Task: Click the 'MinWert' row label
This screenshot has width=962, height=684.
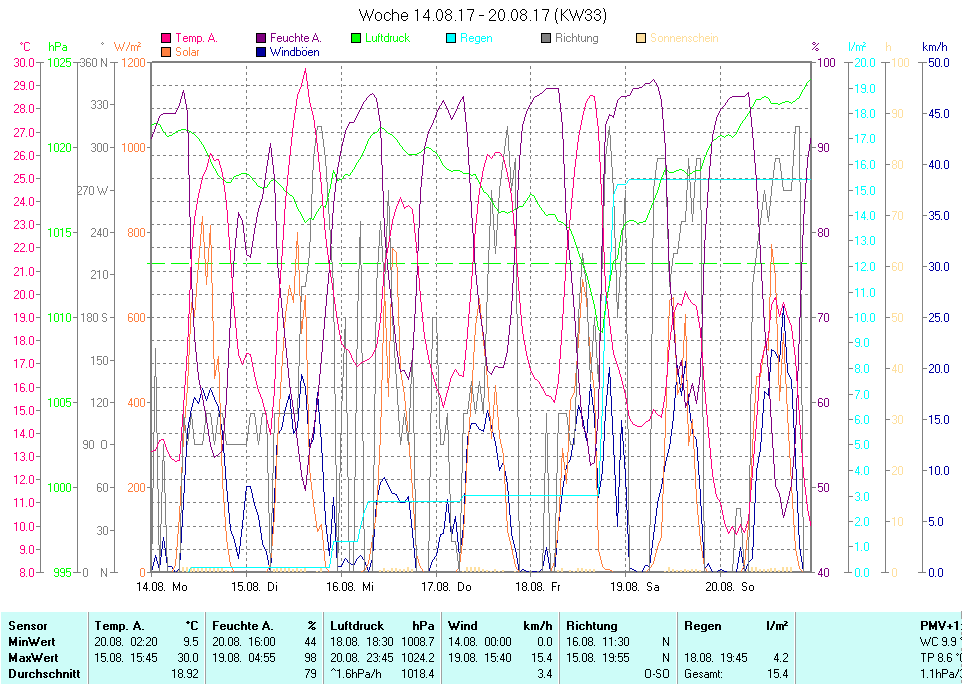Action: pyautogui.click(x=32, y=642)
